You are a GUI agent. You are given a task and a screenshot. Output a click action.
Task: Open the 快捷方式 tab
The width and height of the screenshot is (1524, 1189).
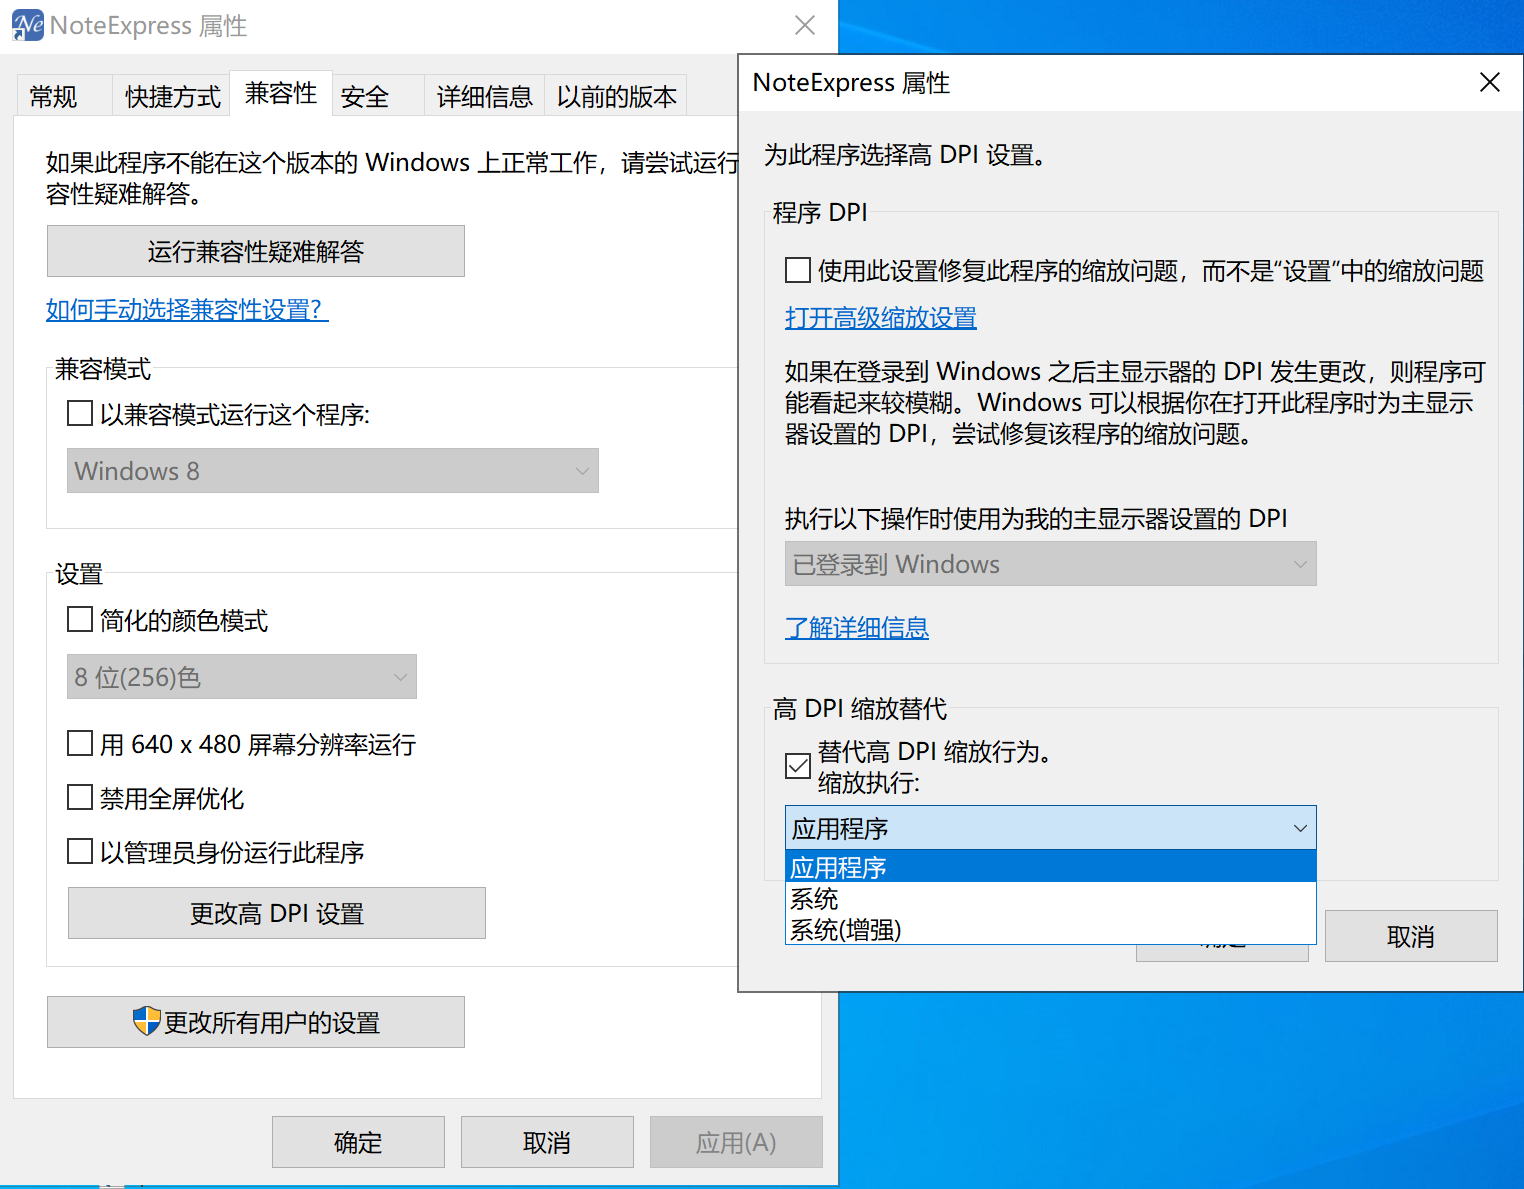pyautogui.click(x=172, y=96)
